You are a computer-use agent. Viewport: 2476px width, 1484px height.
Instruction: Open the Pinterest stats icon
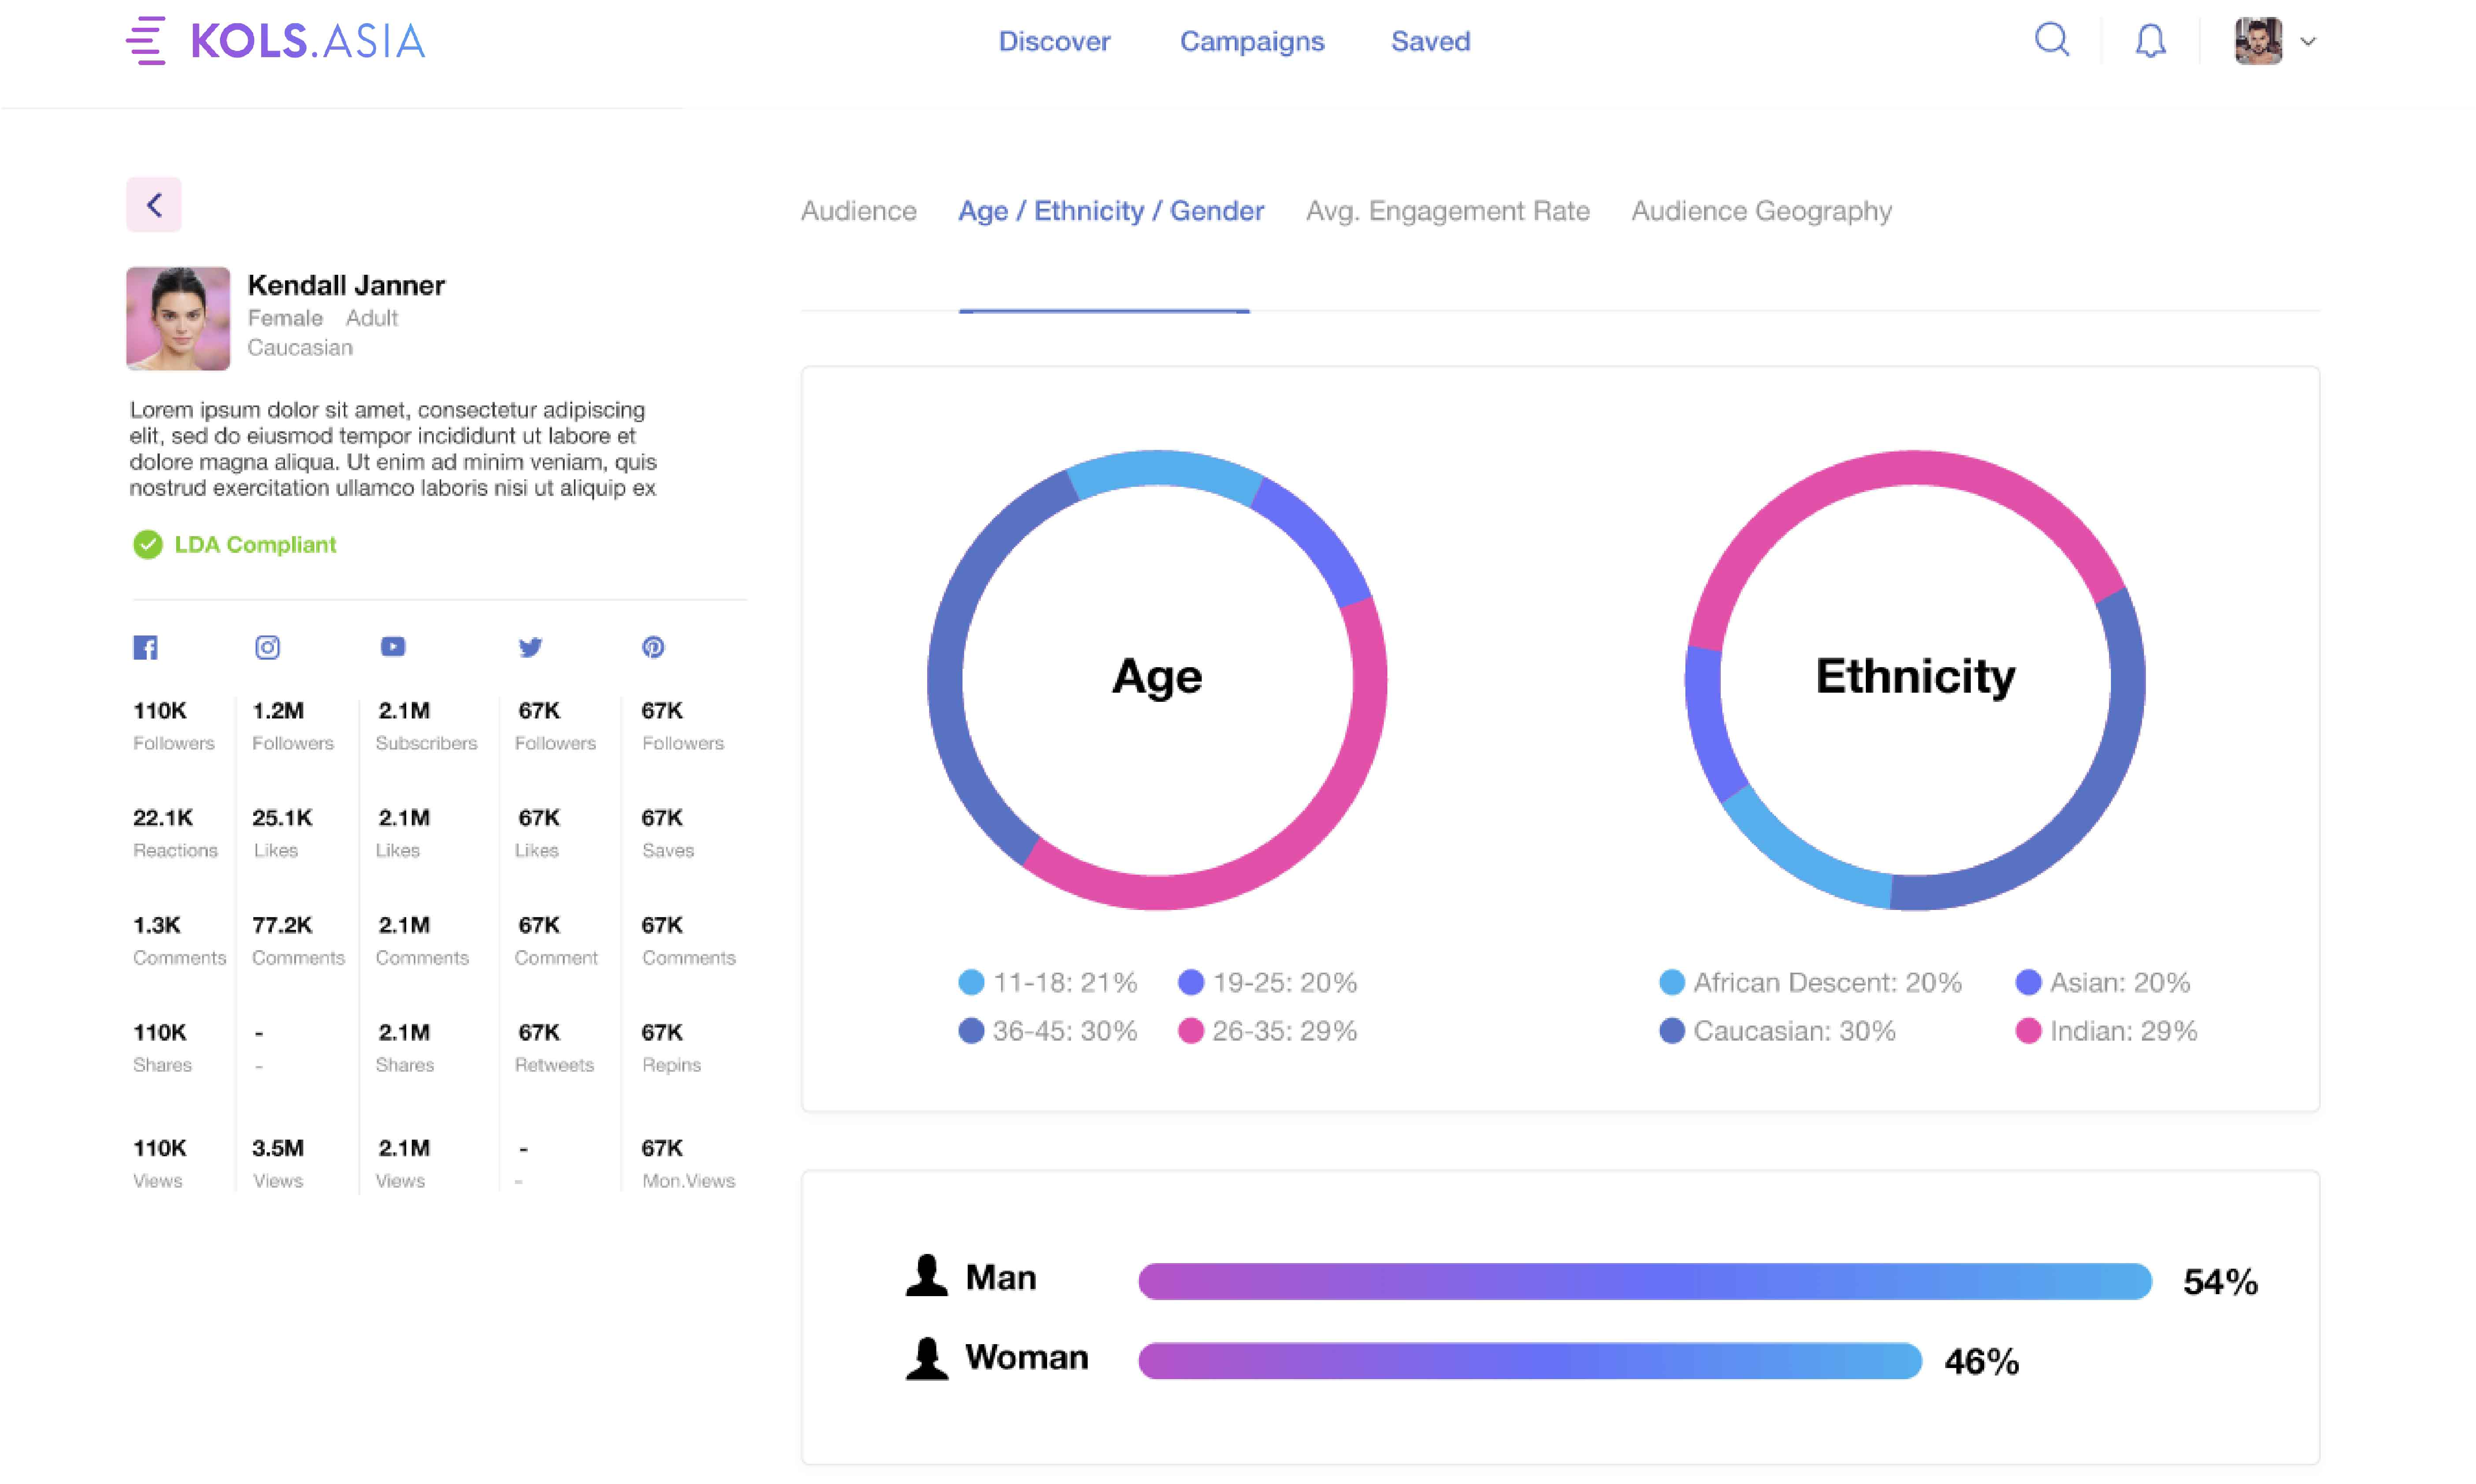click(x=653, y=647)
